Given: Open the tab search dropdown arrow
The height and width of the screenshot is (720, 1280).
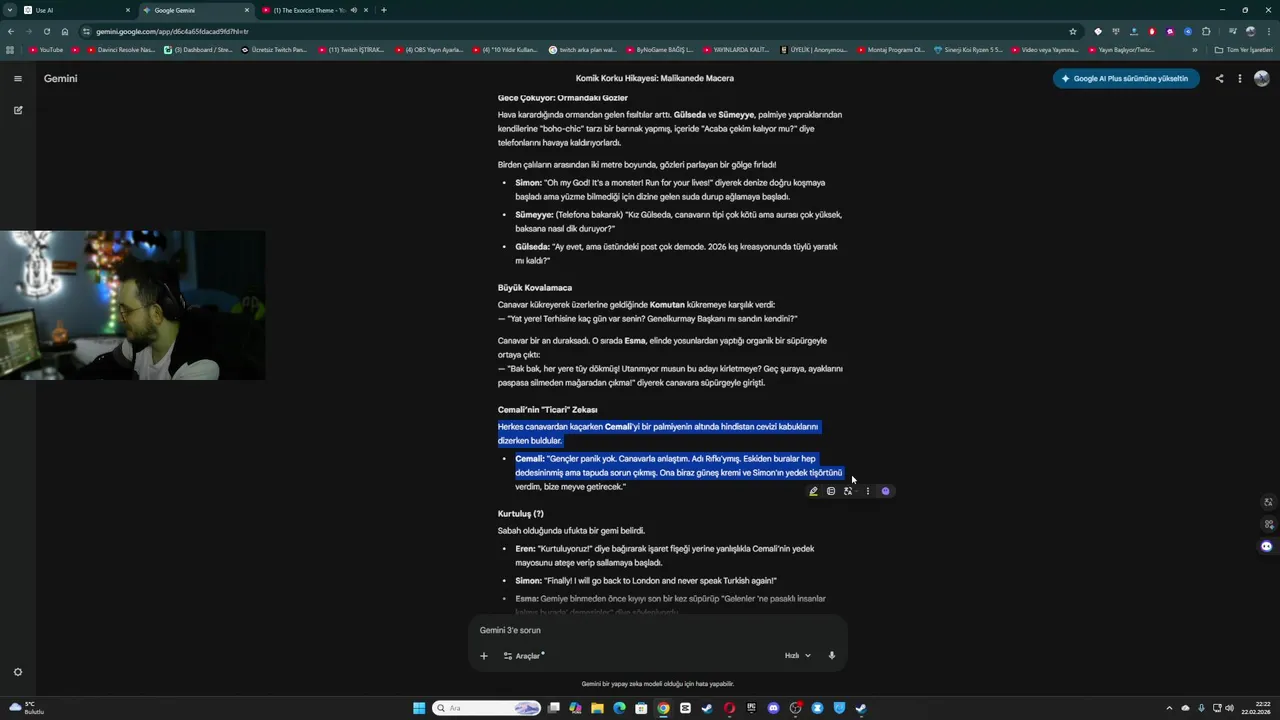Looking at the screenshot, I should tap(10, 10).
